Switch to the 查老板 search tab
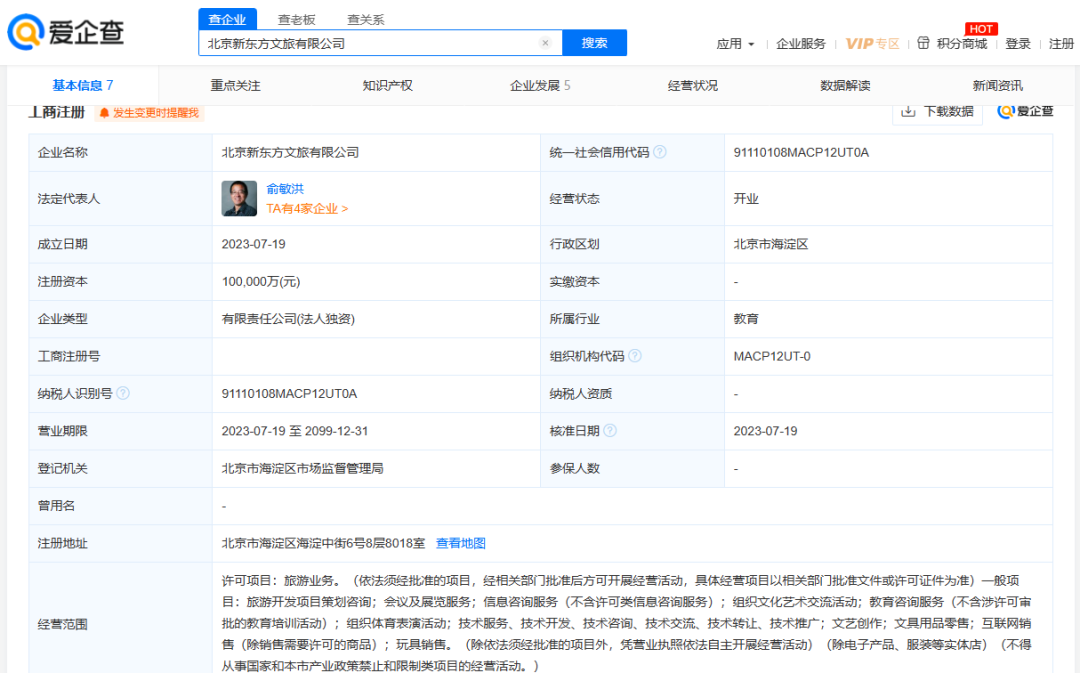 point(296,19)
